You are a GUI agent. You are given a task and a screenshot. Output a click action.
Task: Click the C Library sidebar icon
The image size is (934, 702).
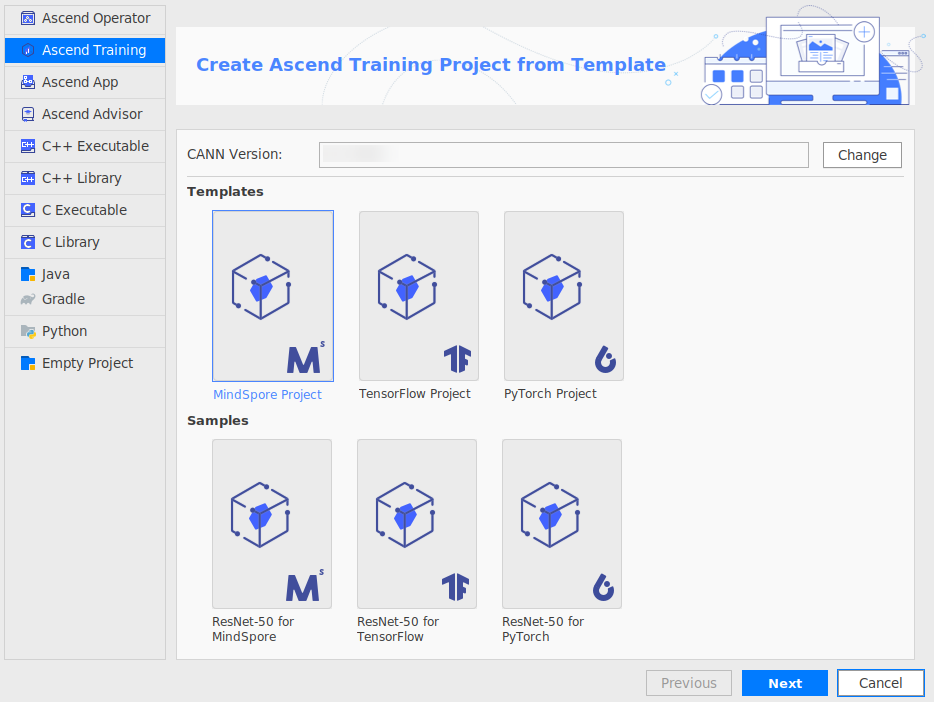pos(27,242)
